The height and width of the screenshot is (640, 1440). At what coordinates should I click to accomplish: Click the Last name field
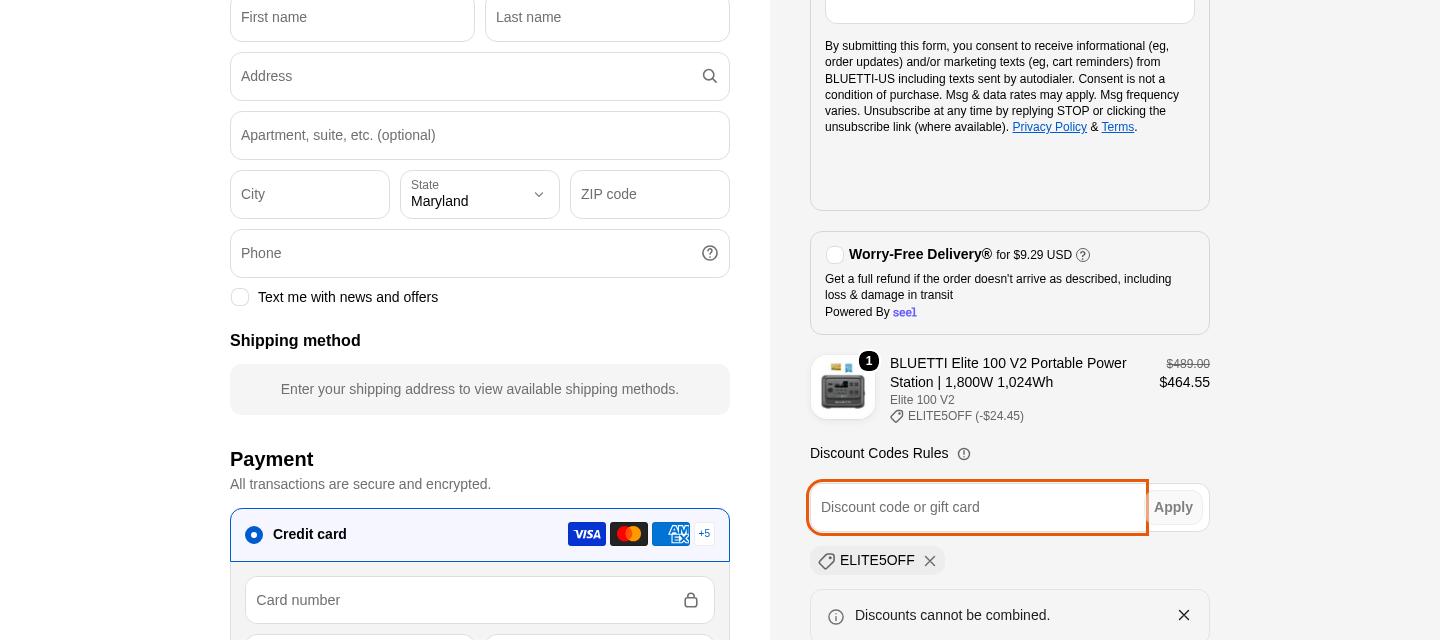(607, 17)
